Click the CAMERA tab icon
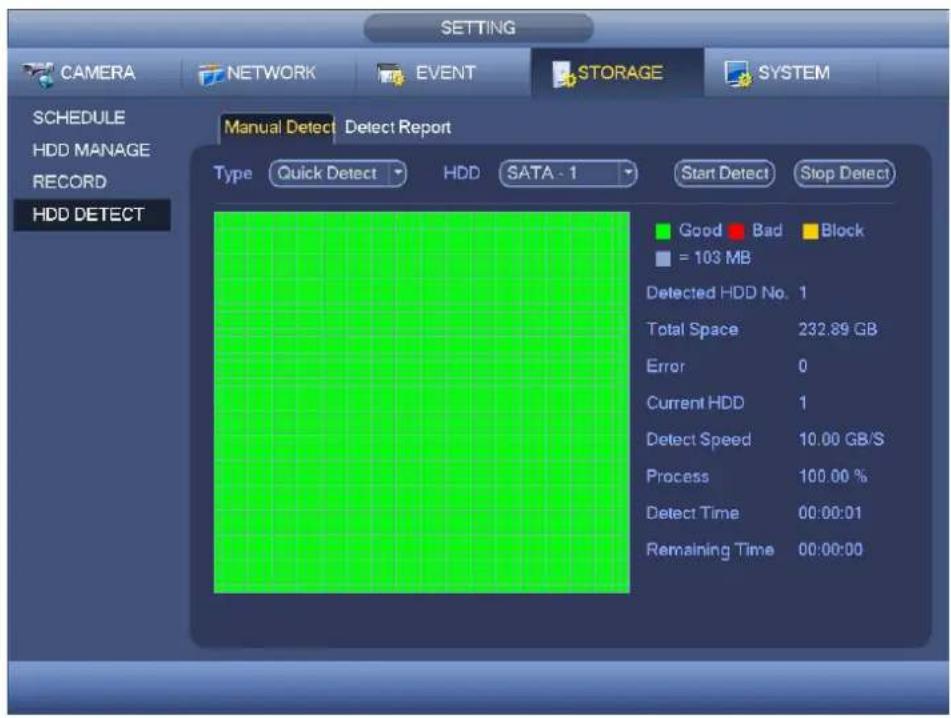This screenshot has width=951, height=718. pyautogui.click(x=39, y=74)
